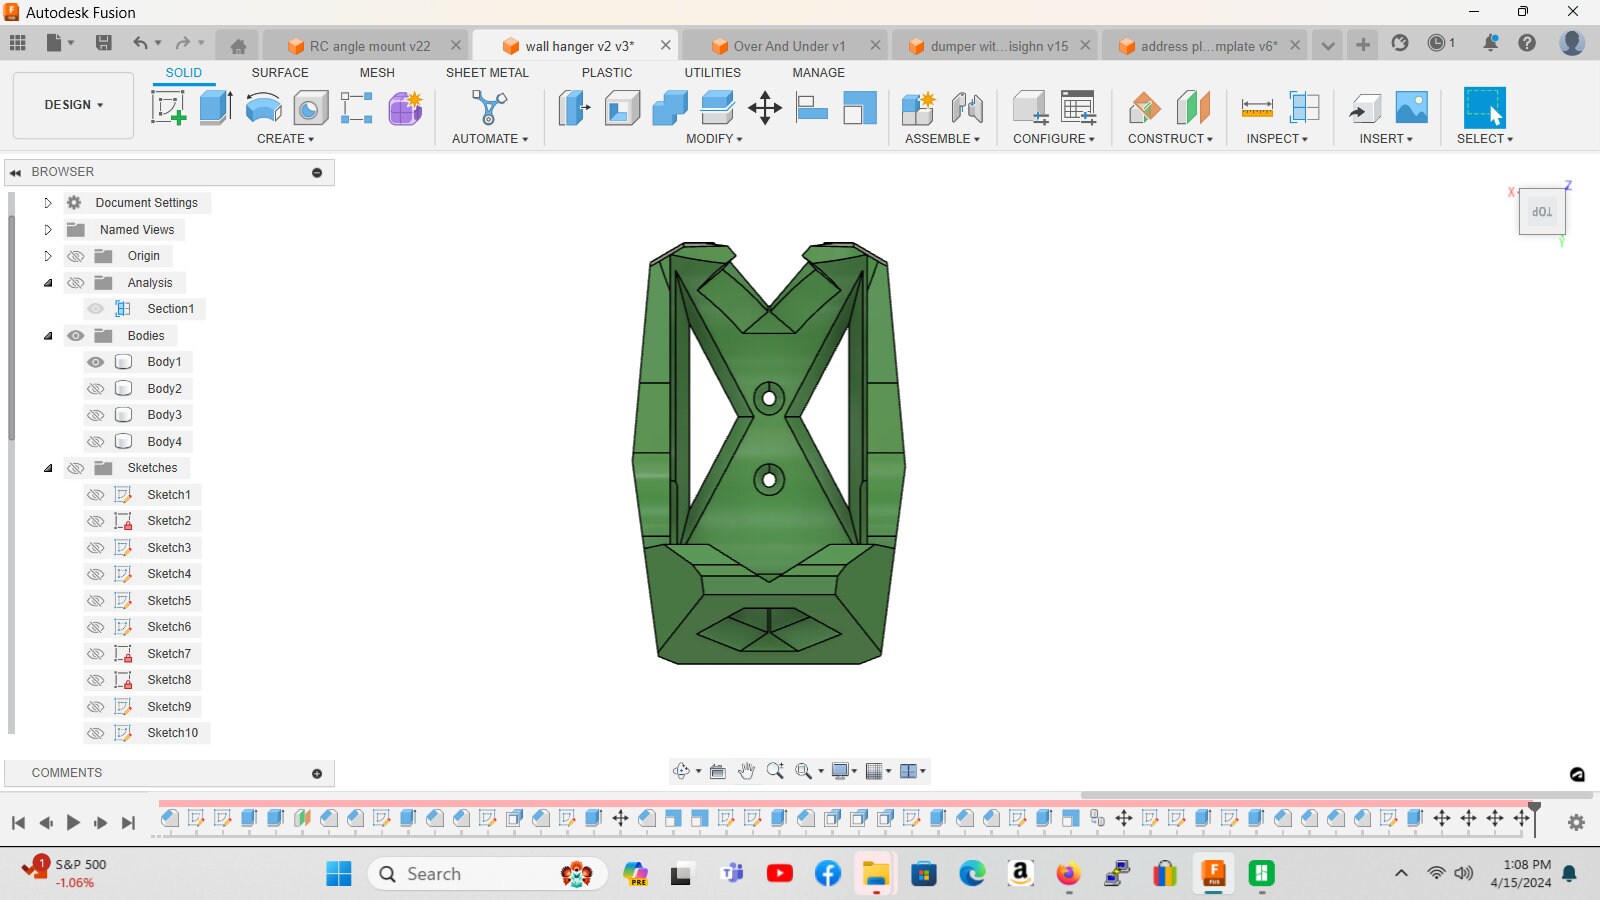Open the CONSTRUCT menu
The width and height of the screenshot is (1600, 900).
[1170, 139]
